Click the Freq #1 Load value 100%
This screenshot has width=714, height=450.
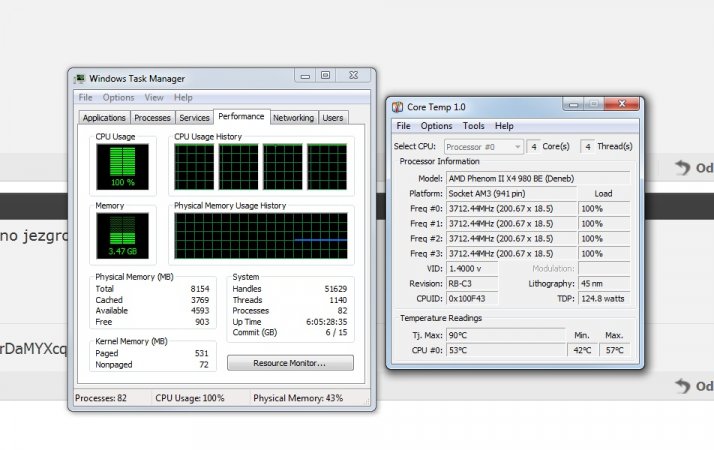604,224
